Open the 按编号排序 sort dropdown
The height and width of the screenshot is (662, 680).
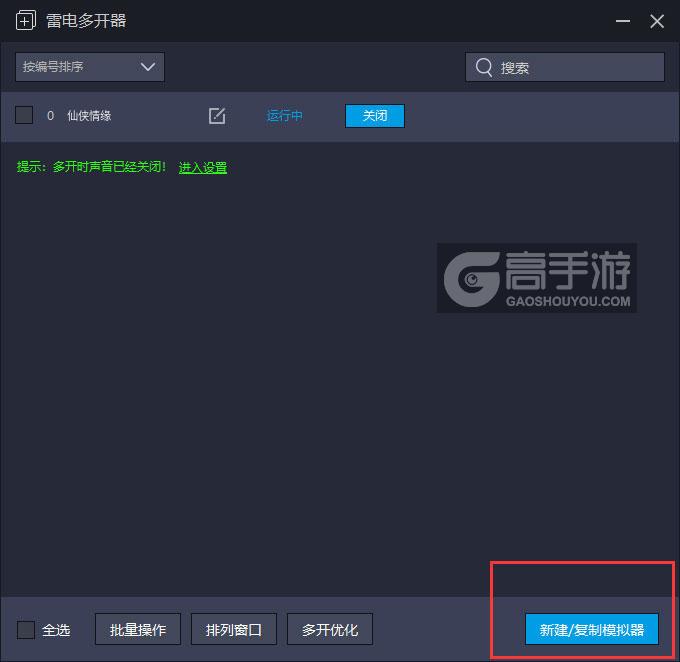90,67
